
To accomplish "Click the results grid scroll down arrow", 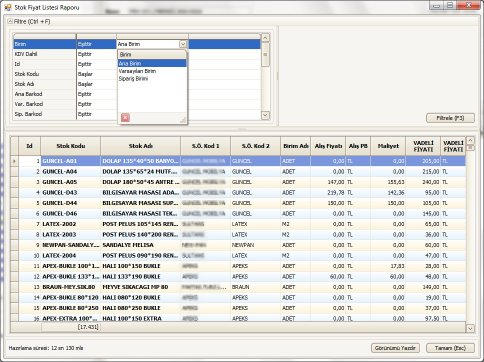I will point(470,329).
